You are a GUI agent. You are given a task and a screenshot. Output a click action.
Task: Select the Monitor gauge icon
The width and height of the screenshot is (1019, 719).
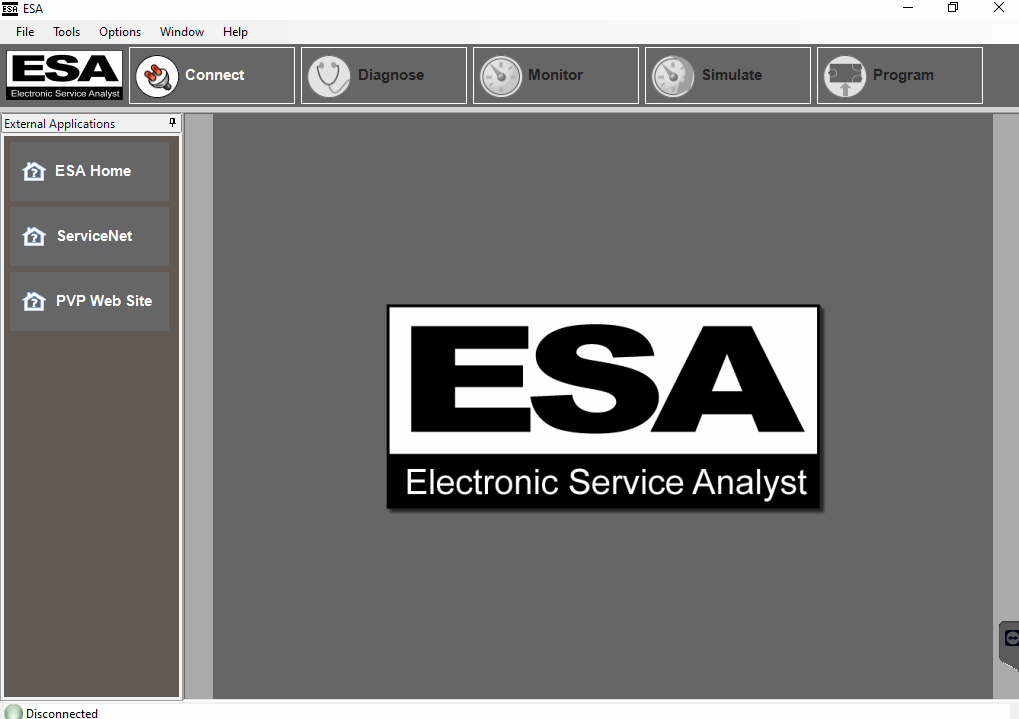click(501, 76)
